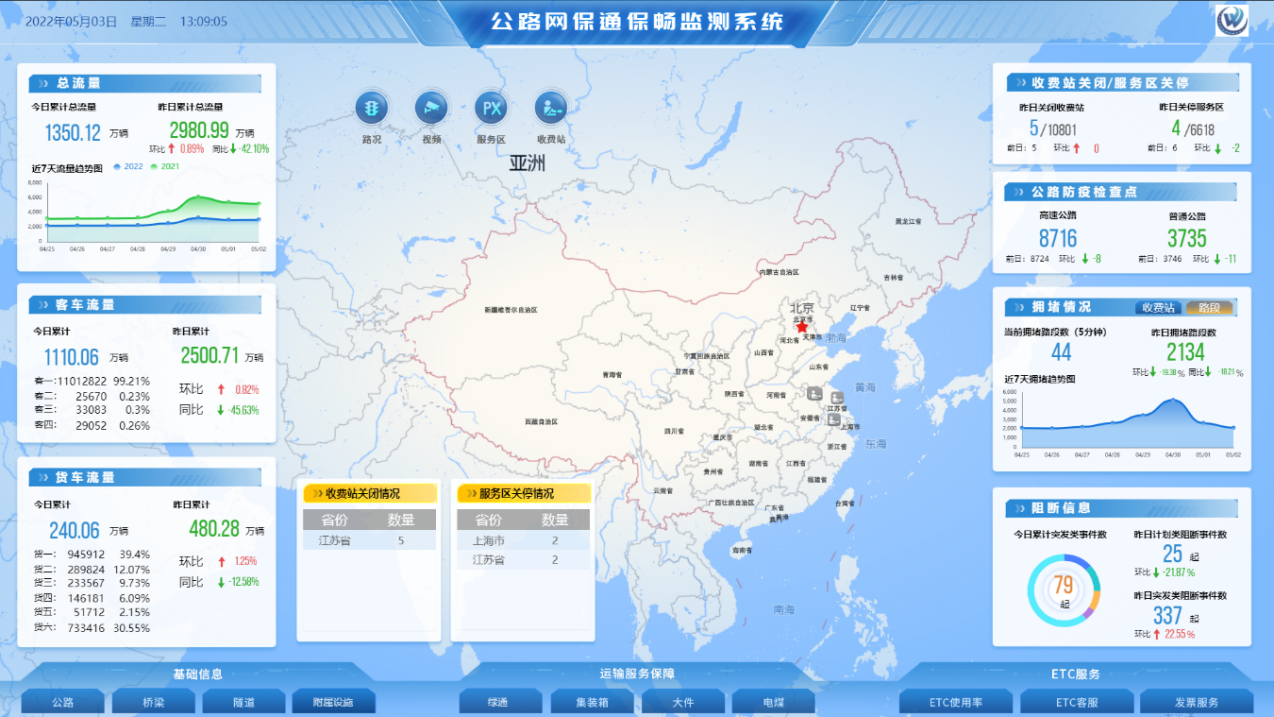Click the ETC客服 button

[1077, 702]
